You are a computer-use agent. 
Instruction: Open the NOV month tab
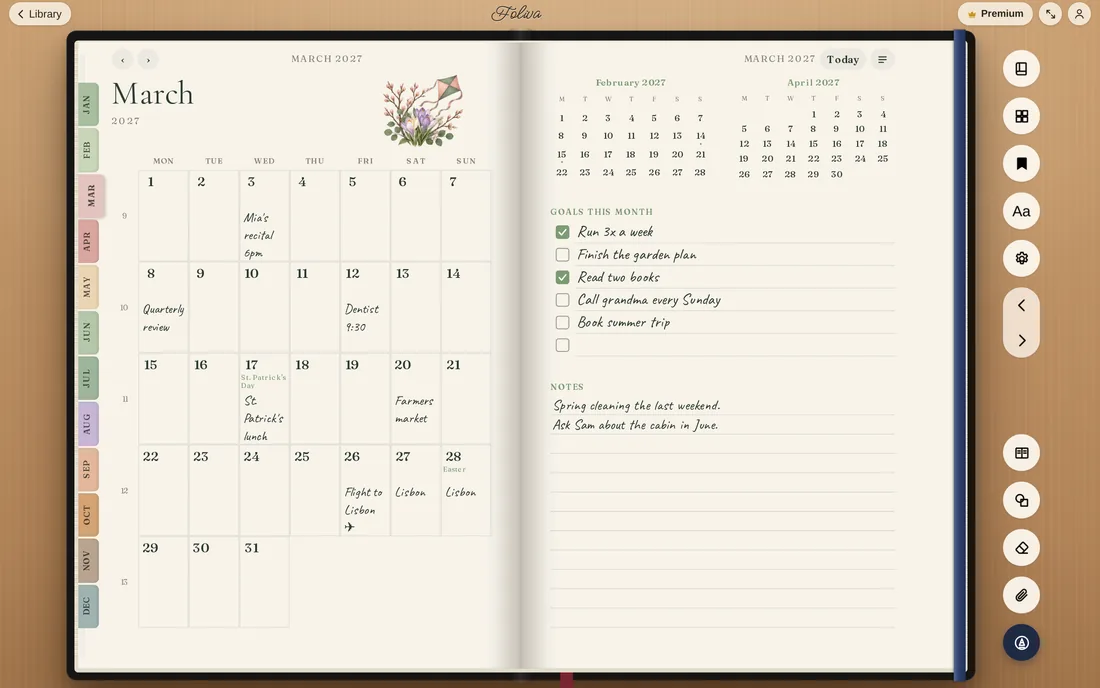coord(88,560)
